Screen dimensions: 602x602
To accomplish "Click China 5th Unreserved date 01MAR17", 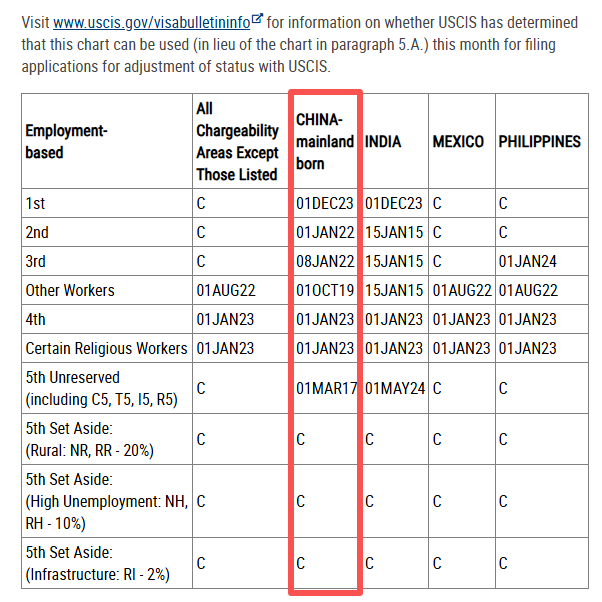I will pyautogui.click(x=326, y=388).
